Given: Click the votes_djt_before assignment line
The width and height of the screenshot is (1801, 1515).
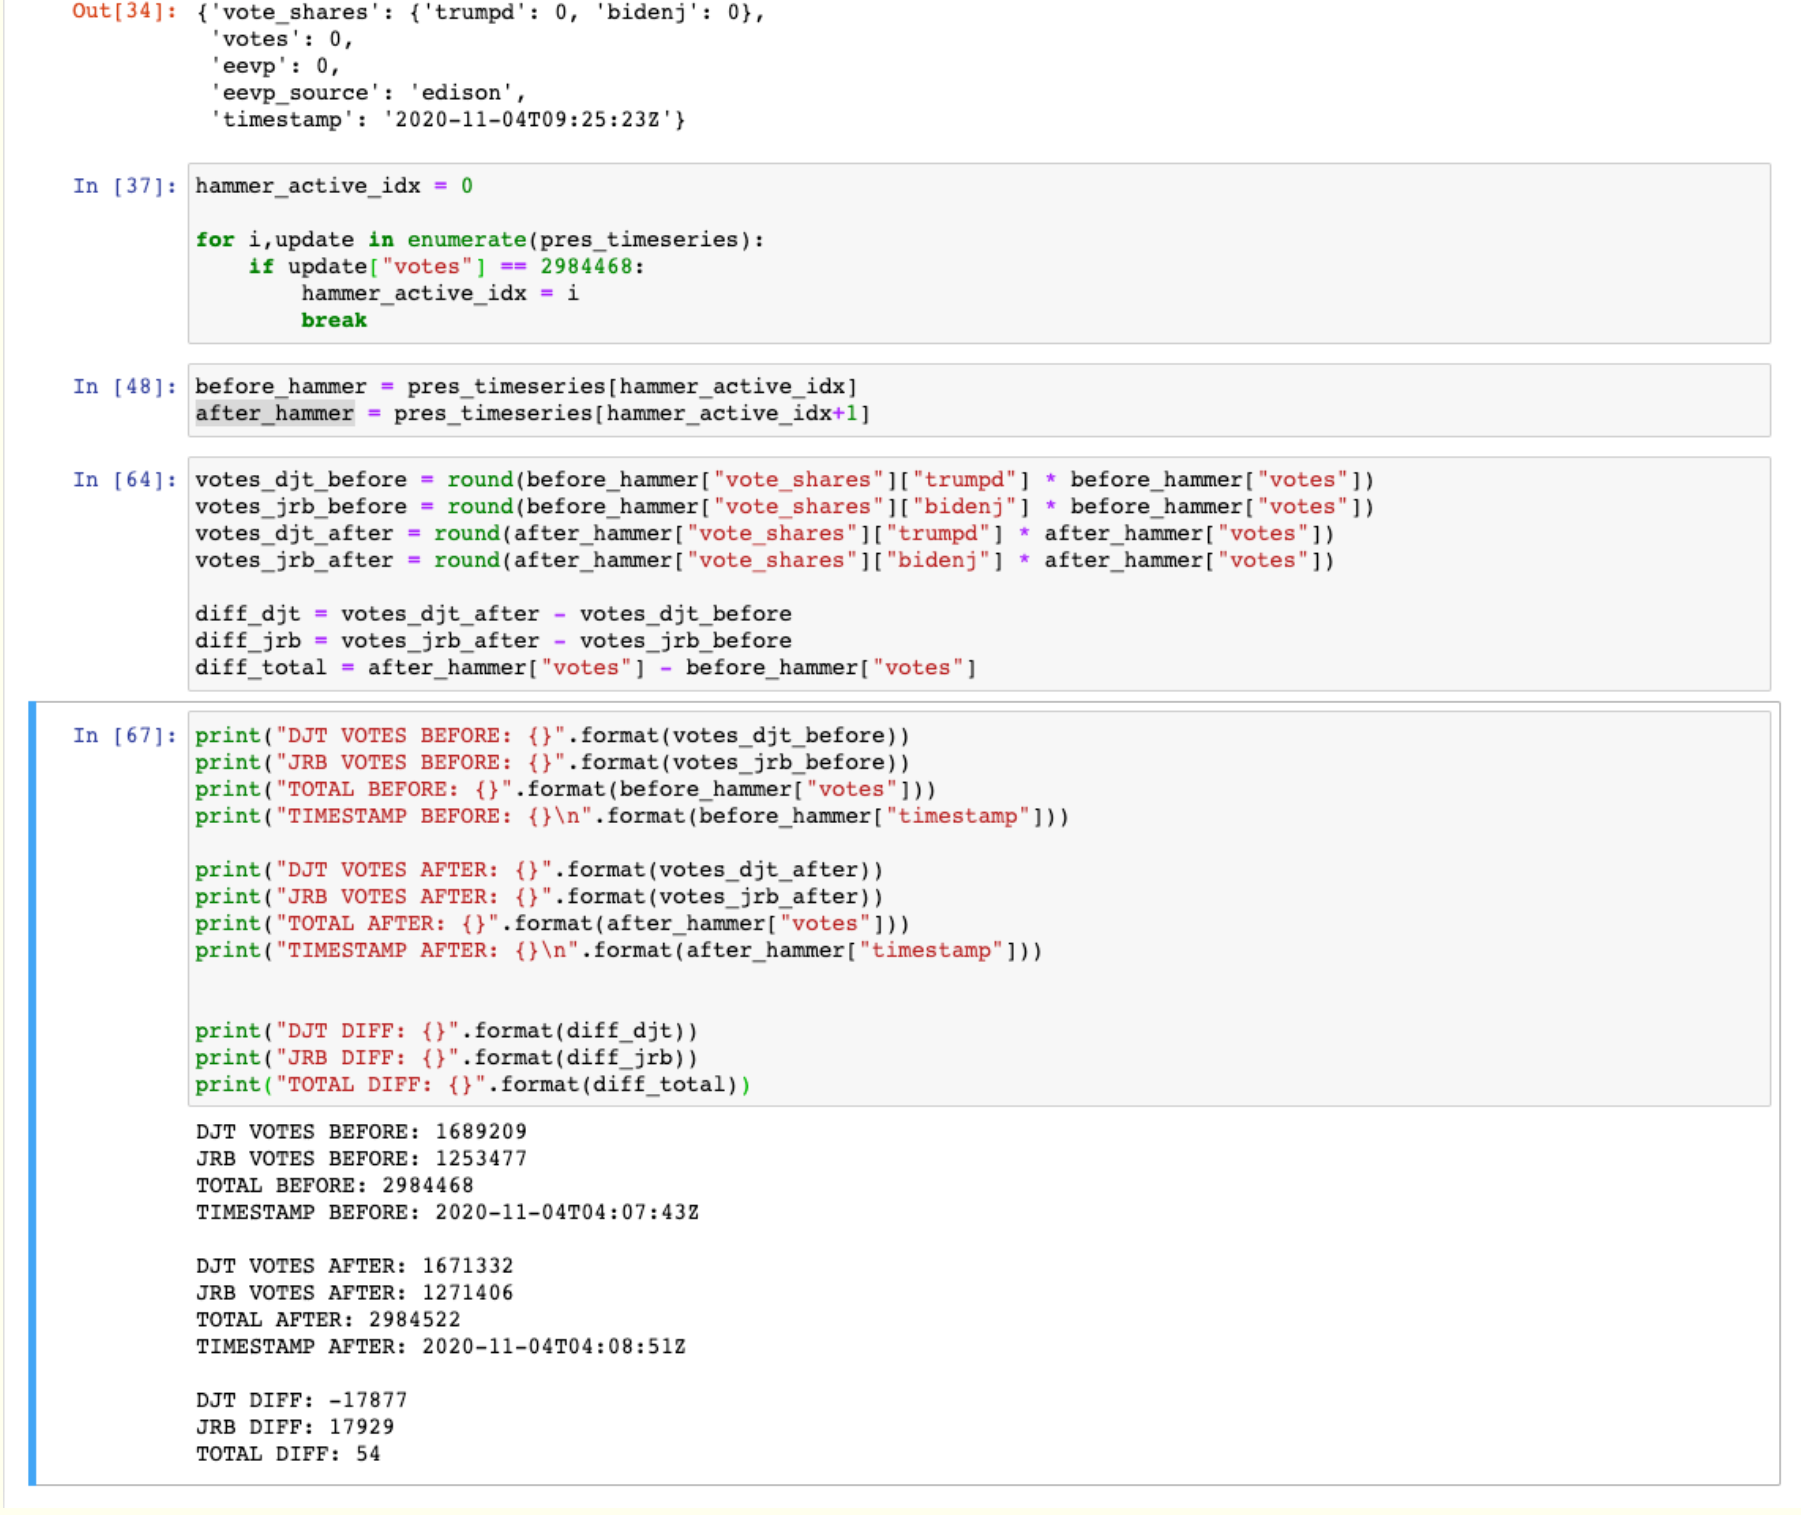Looking at the screenshot, I should [x=785, y=480].
